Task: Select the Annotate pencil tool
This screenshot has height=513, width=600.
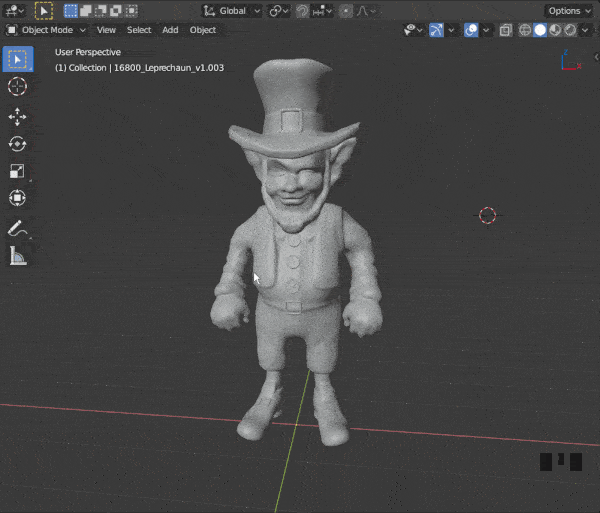Action: pos(17,228)
